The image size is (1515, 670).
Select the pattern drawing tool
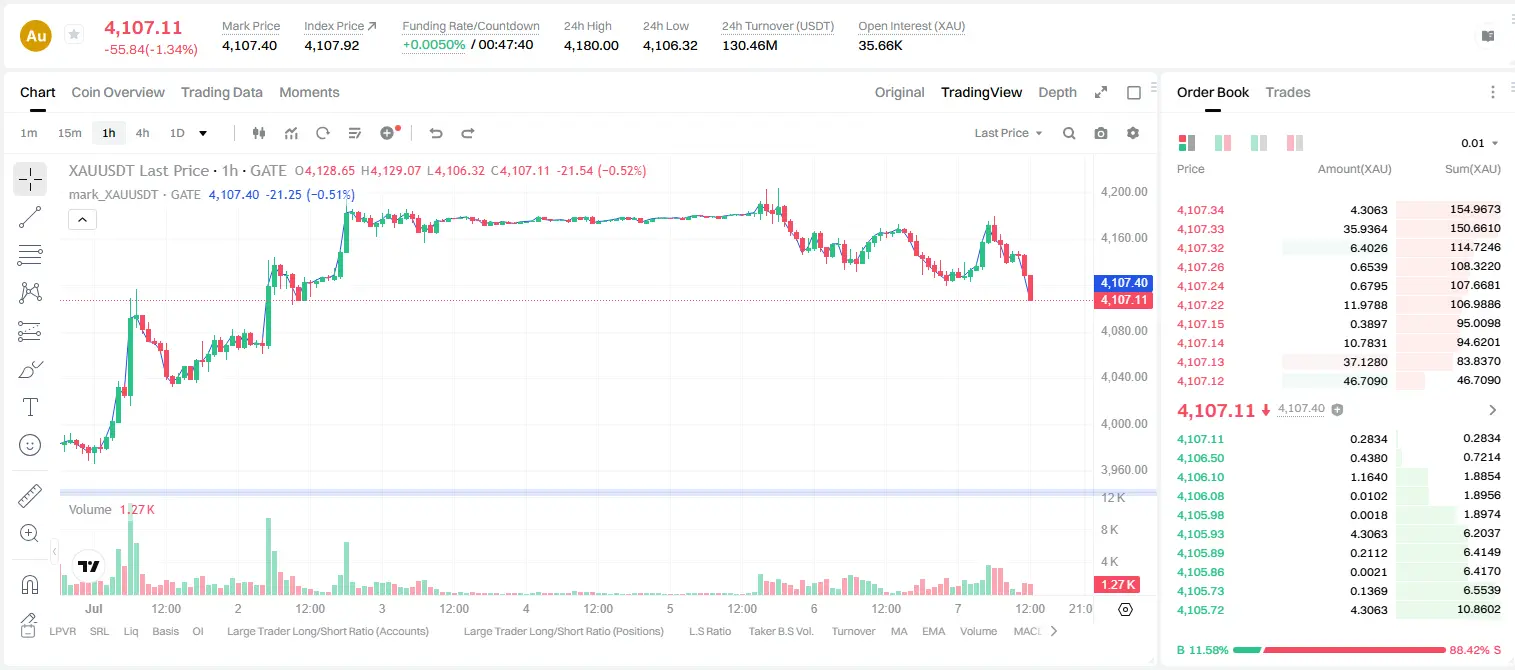[30, 292]
